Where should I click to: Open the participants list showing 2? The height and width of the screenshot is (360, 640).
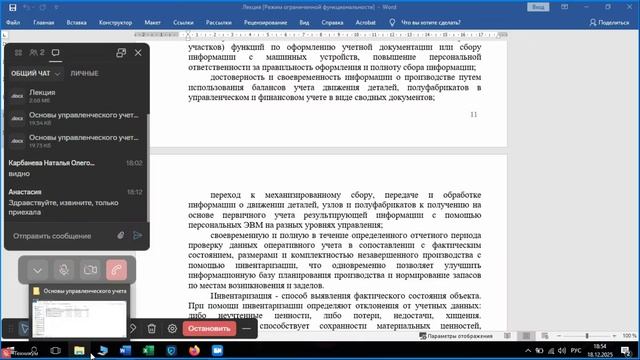coord(37,53)
